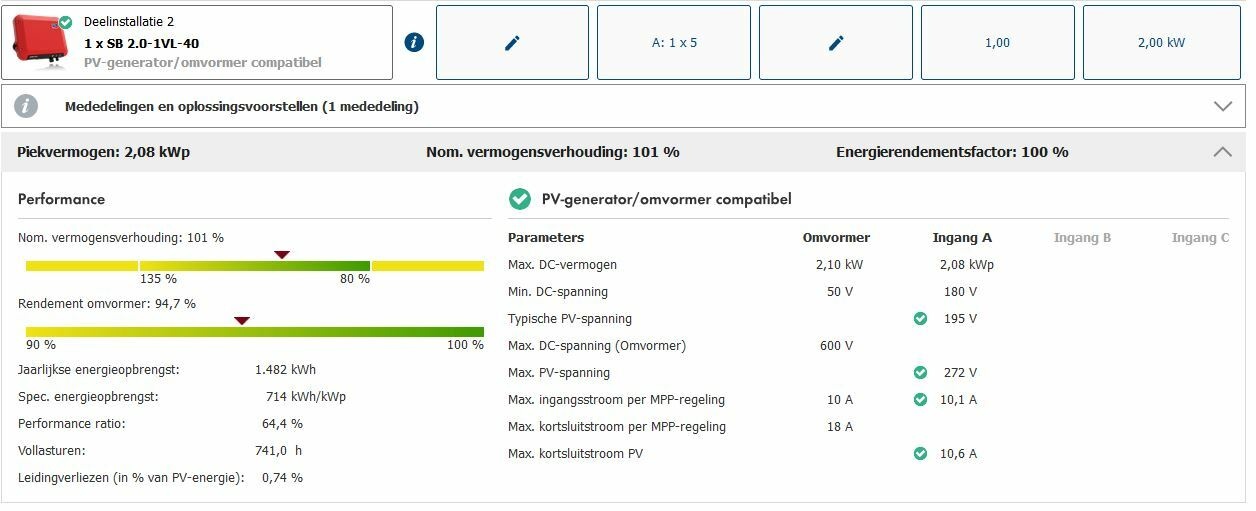Select the Deelinstallatie 2 card
This screenshot has width=1256, height=511.
click(x=197, y=43)
